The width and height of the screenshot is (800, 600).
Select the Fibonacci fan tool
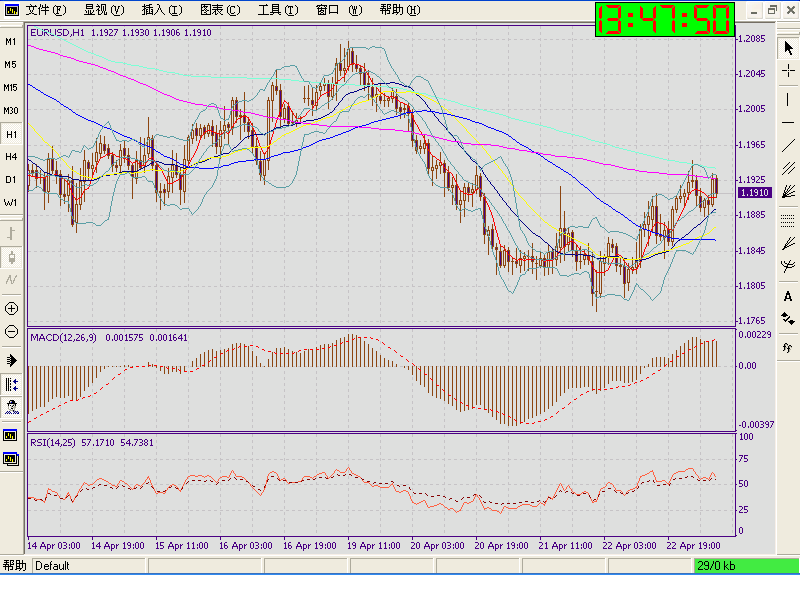[788, 243]
